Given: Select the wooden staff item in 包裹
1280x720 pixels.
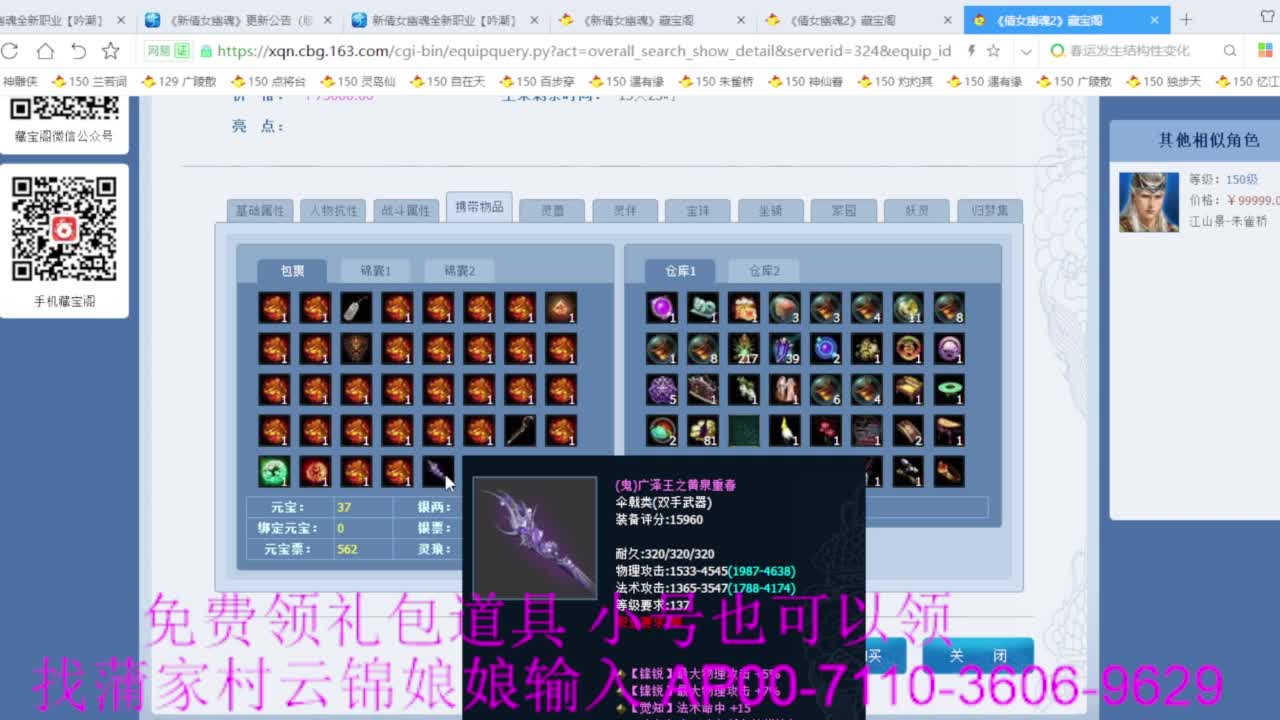Looking at the screenshot, I should 520,431.
